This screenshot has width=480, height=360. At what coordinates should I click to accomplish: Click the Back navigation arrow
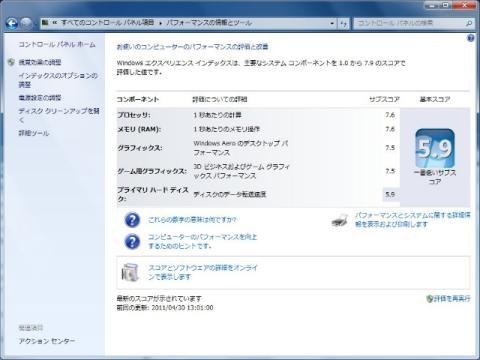pos(12,23)
